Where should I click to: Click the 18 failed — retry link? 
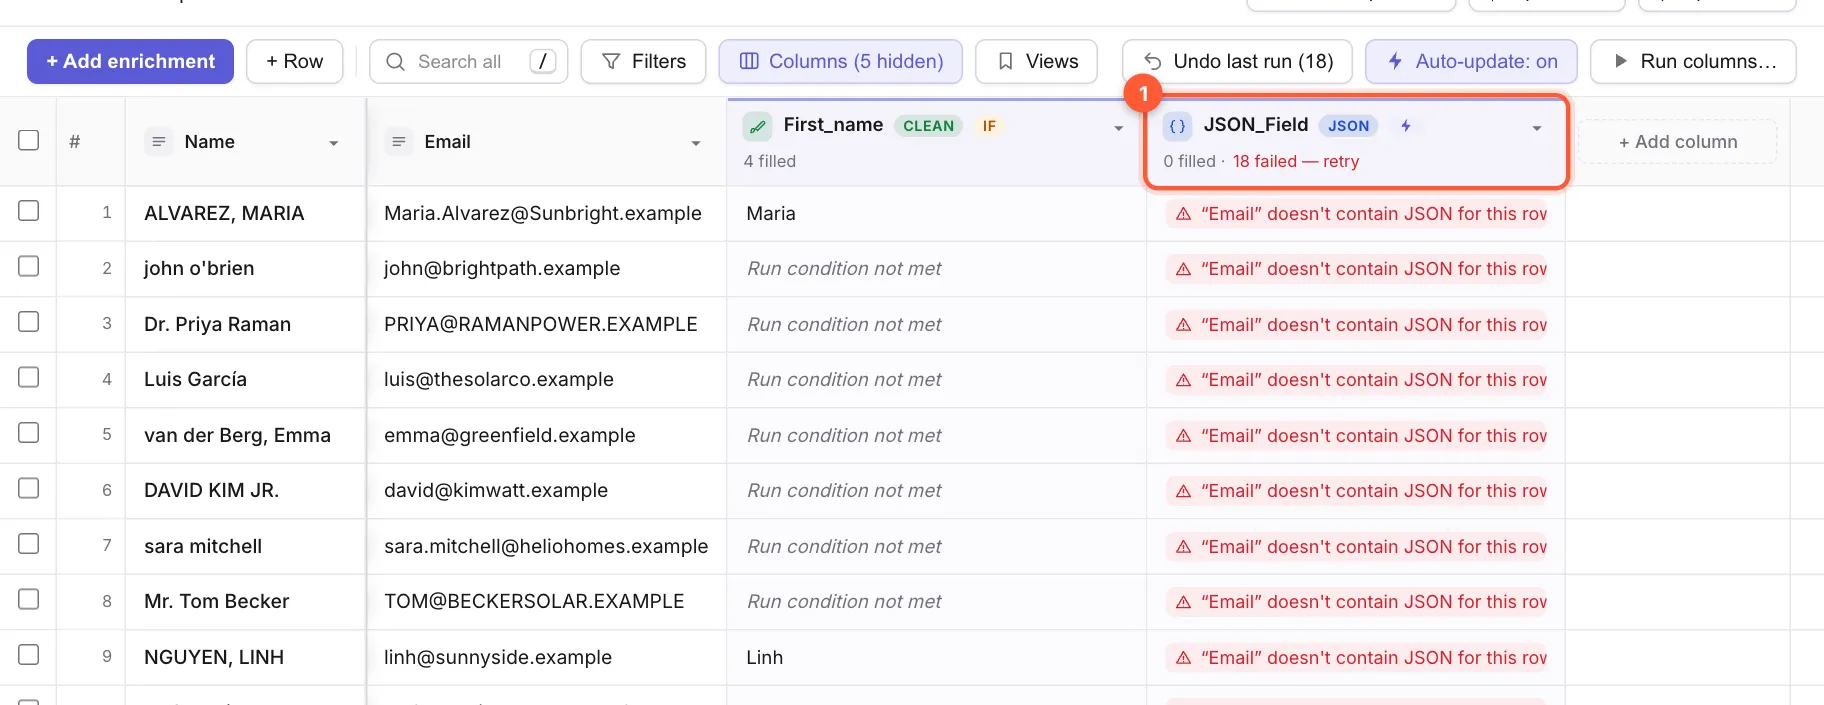coord(1296,161)
